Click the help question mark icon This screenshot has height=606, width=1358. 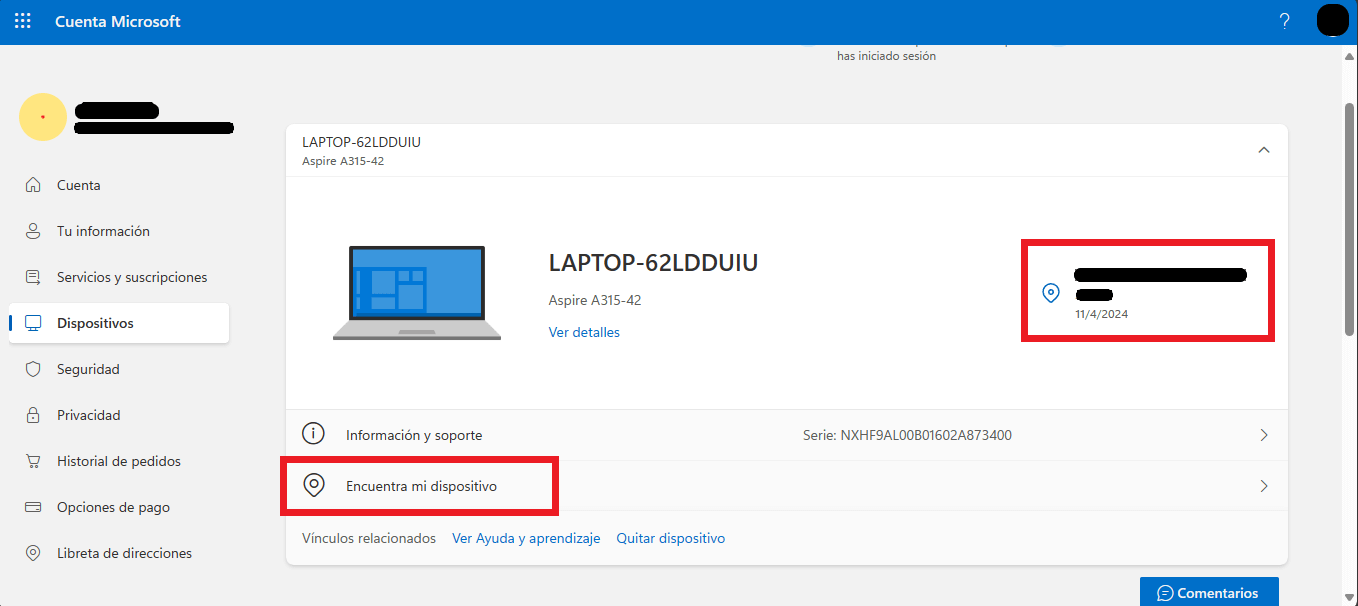click(1285, 21)
